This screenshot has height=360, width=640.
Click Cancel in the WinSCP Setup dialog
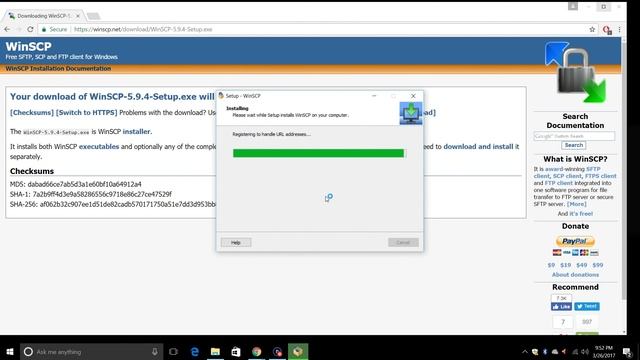pyautogui.click(x=403, y=242)
